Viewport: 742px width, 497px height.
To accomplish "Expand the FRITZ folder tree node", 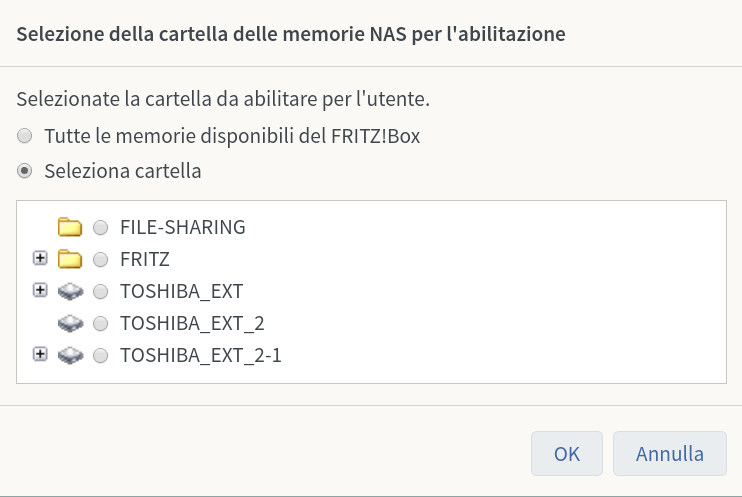I will click(40, 259).
